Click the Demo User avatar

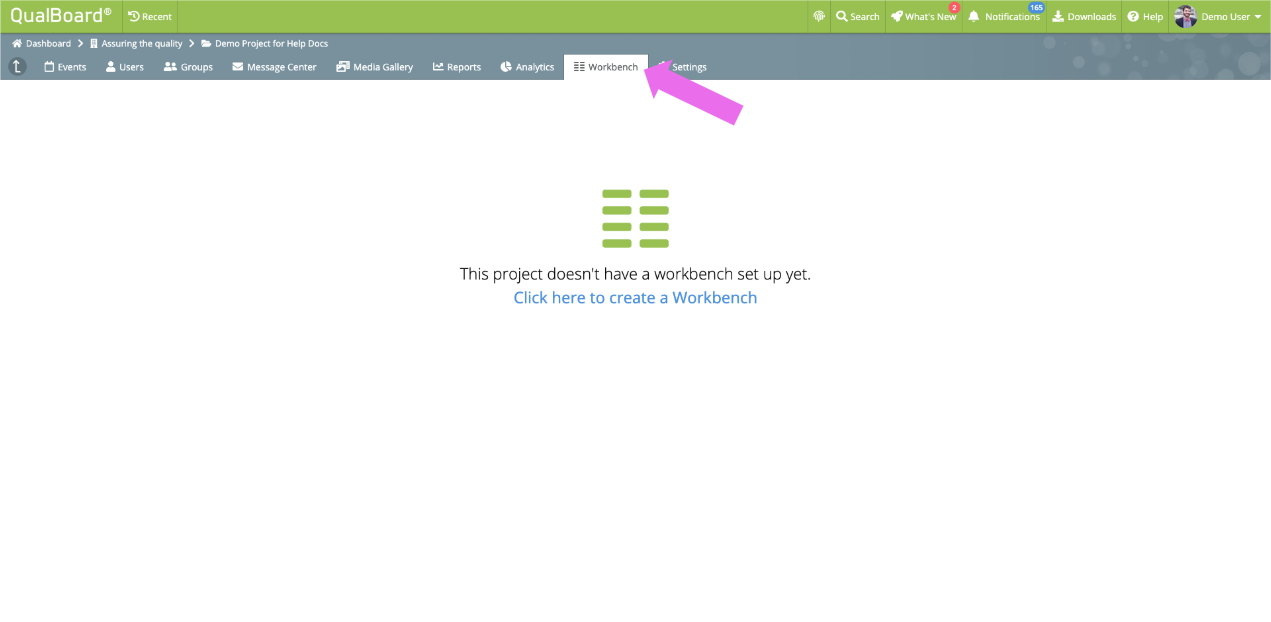(1185, 16)
